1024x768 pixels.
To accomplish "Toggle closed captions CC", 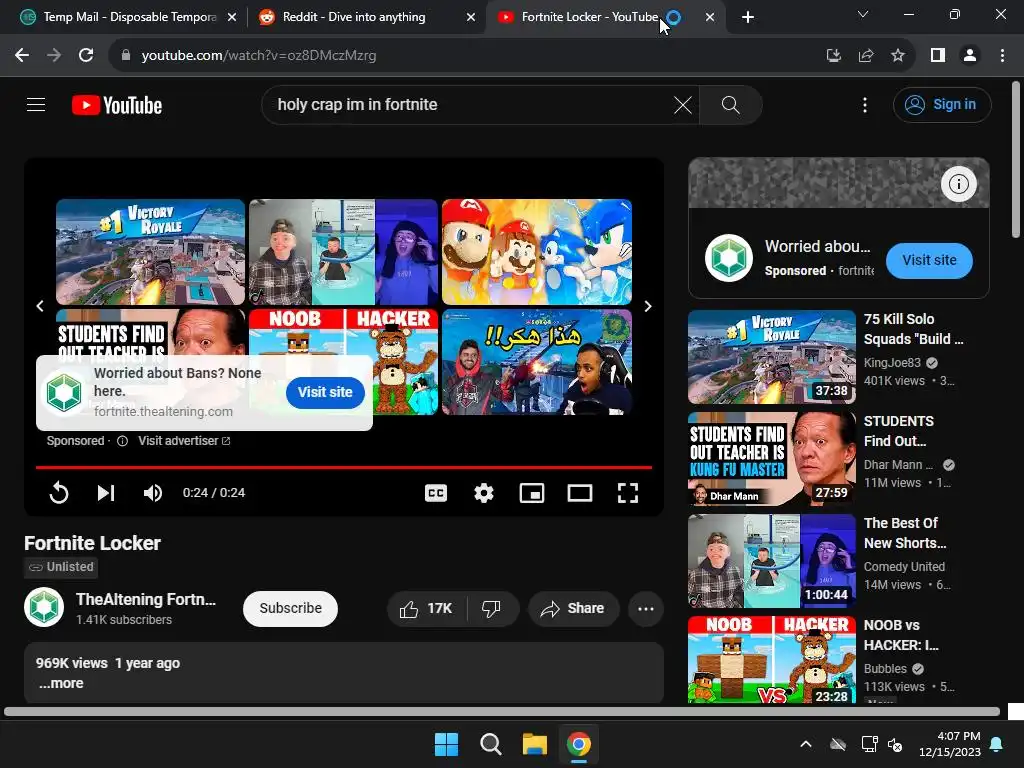I will [x=436, y=492].
